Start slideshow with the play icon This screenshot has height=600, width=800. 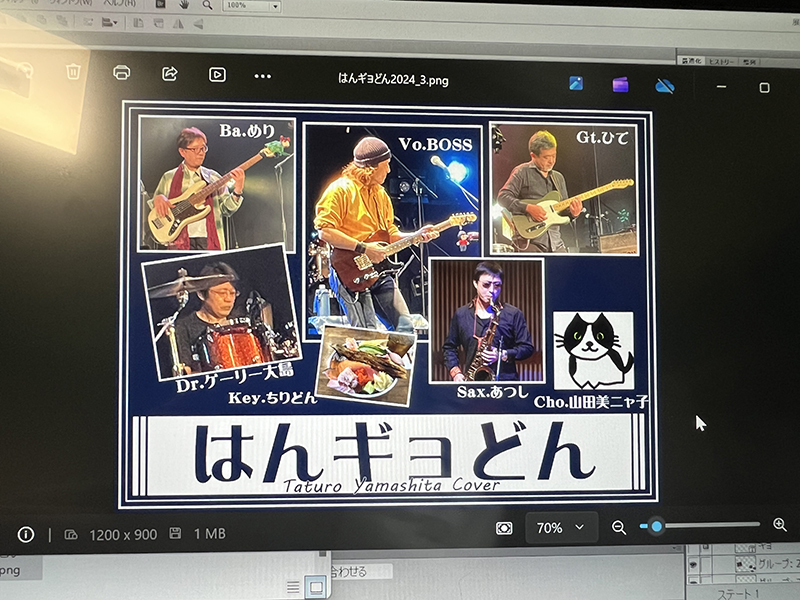[217, 75]
